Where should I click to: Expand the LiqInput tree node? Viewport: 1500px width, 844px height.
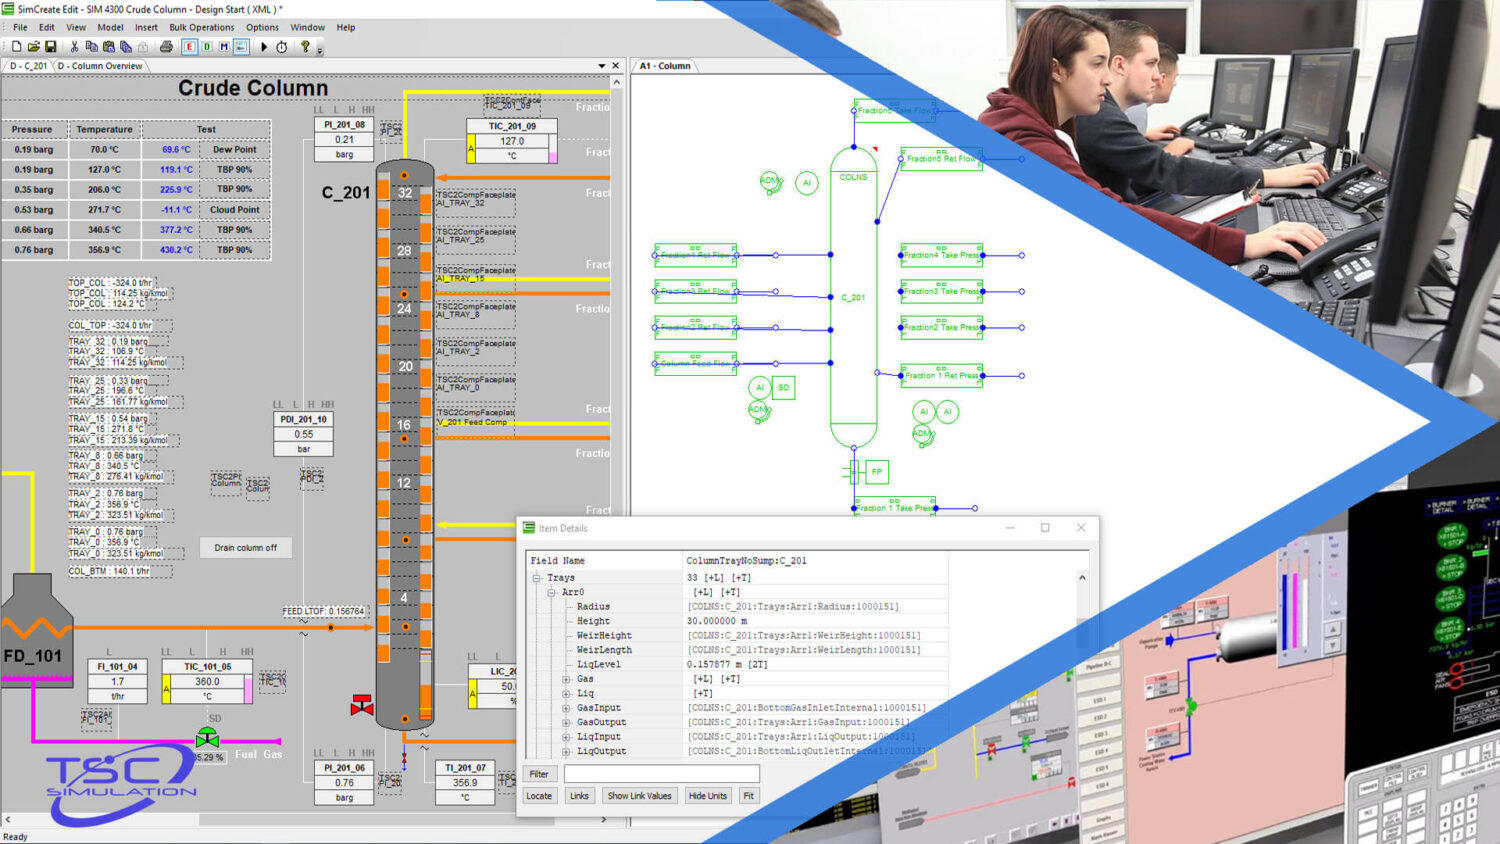566,737
